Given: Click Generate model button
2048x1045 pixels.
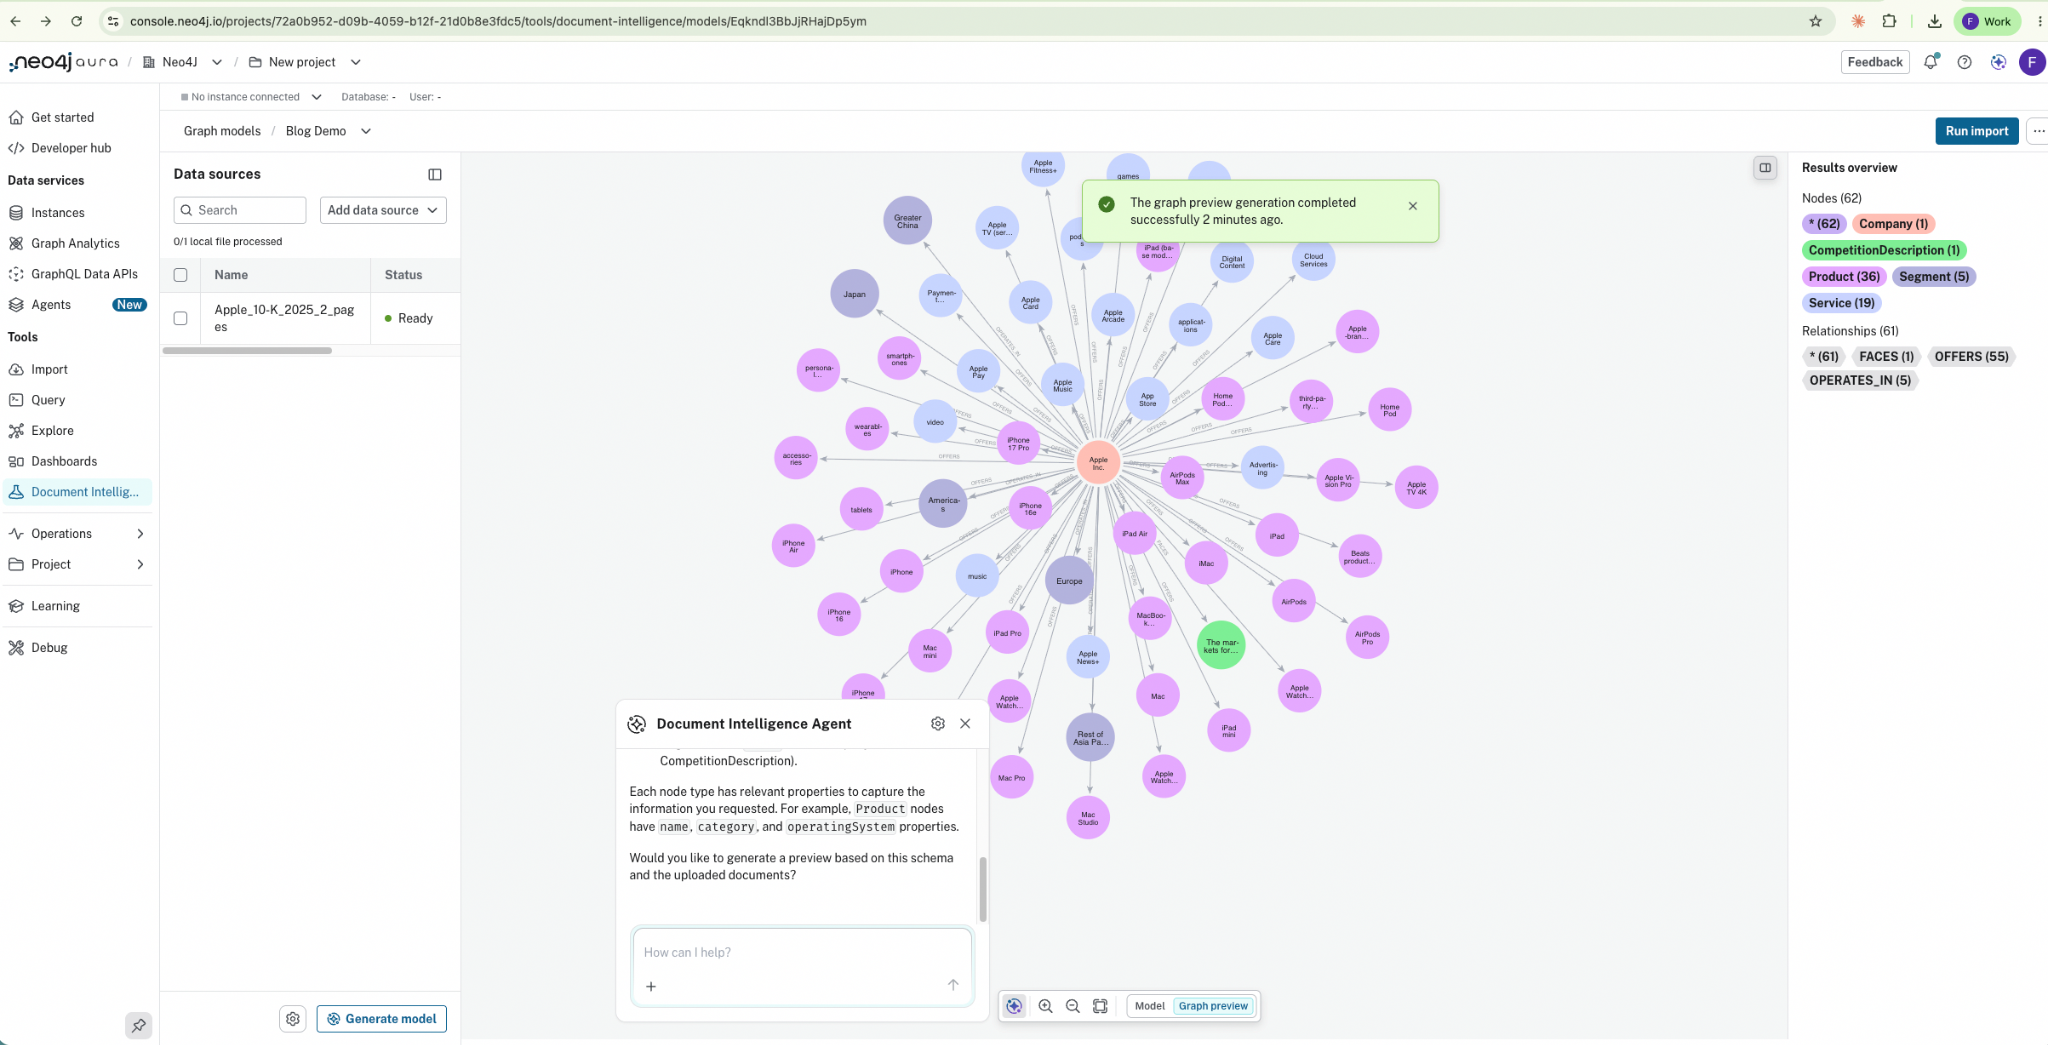Looking at the screenshot, I should tap(382, 1019).
